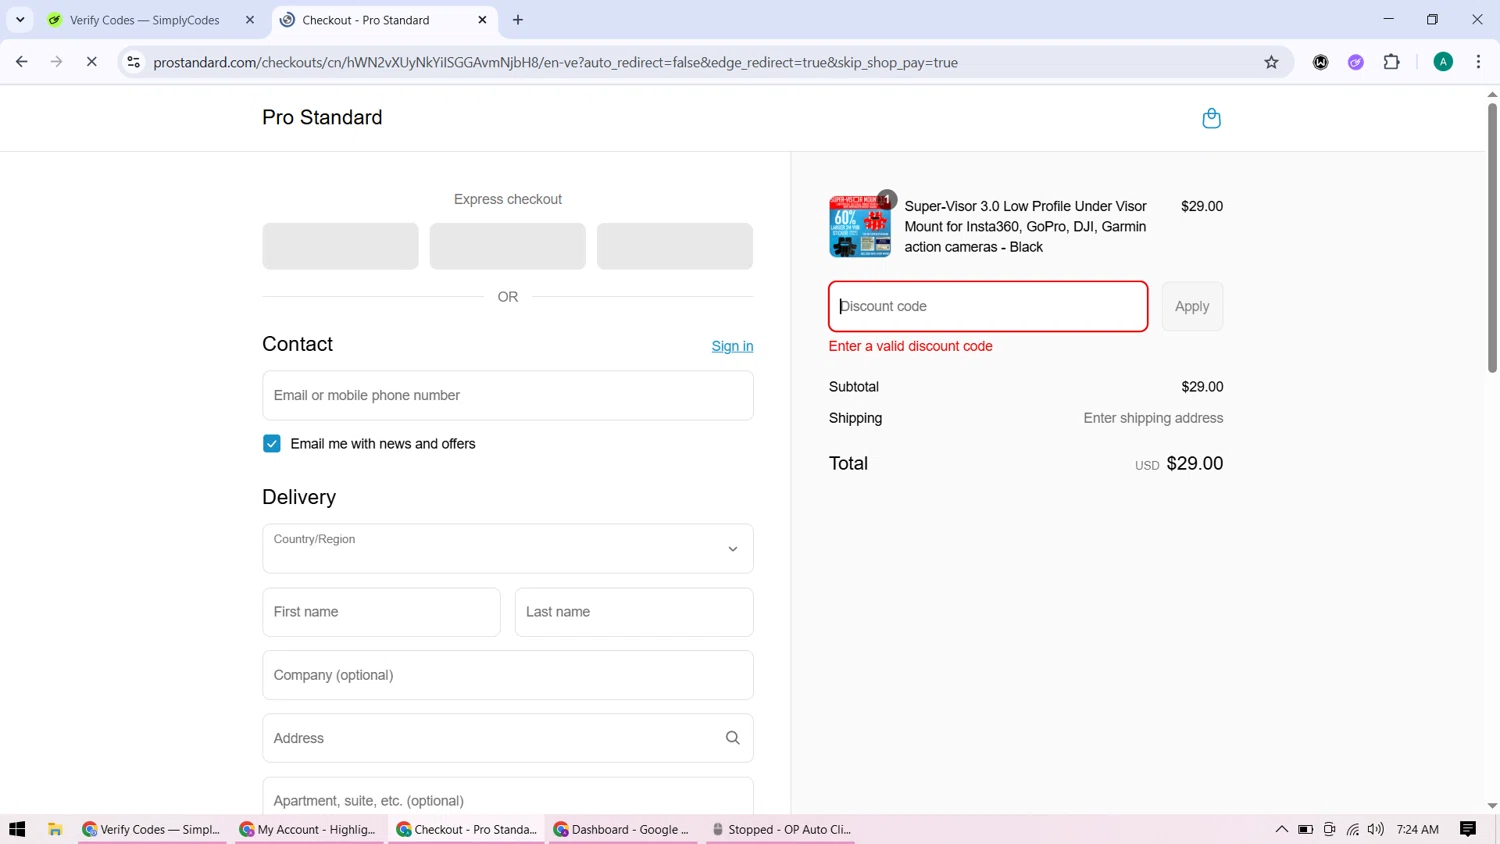Screen dimensions: 1500x844
Task: Switch to Verify Codes SimplyCodes tab
Action: 150,20
